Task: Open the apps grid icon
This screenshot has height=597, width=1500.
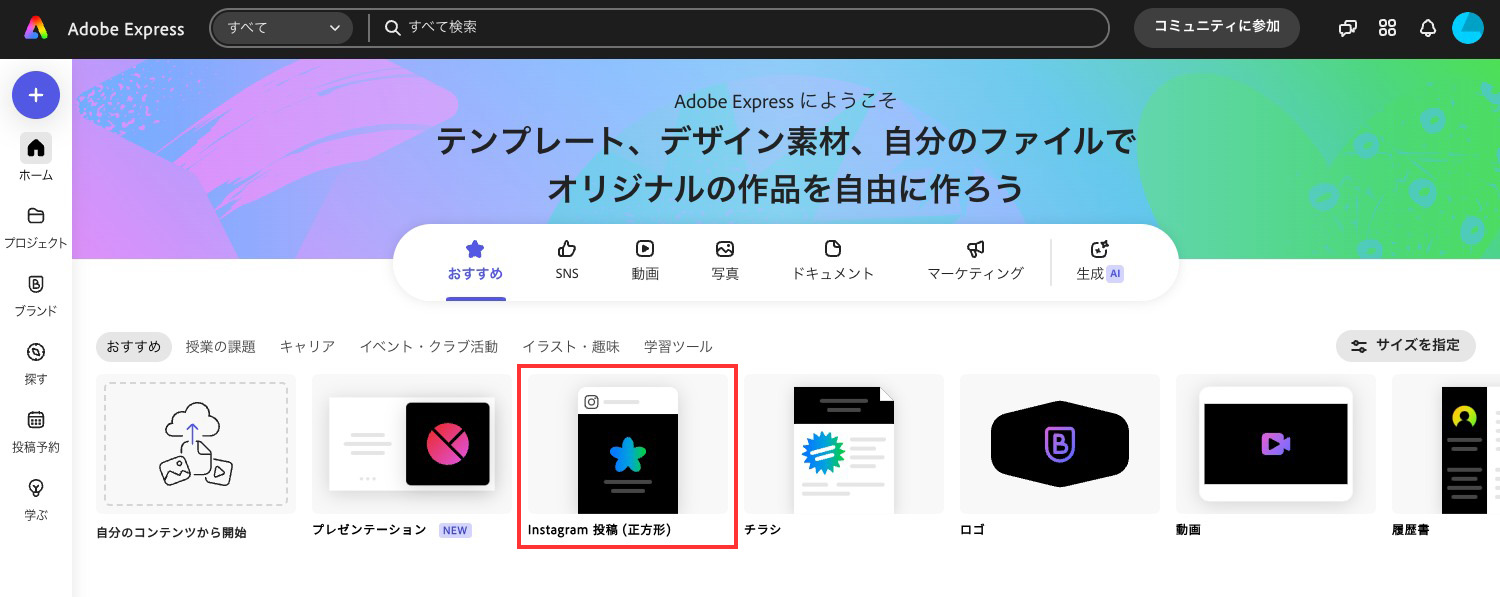Action: coord(1387,28)
